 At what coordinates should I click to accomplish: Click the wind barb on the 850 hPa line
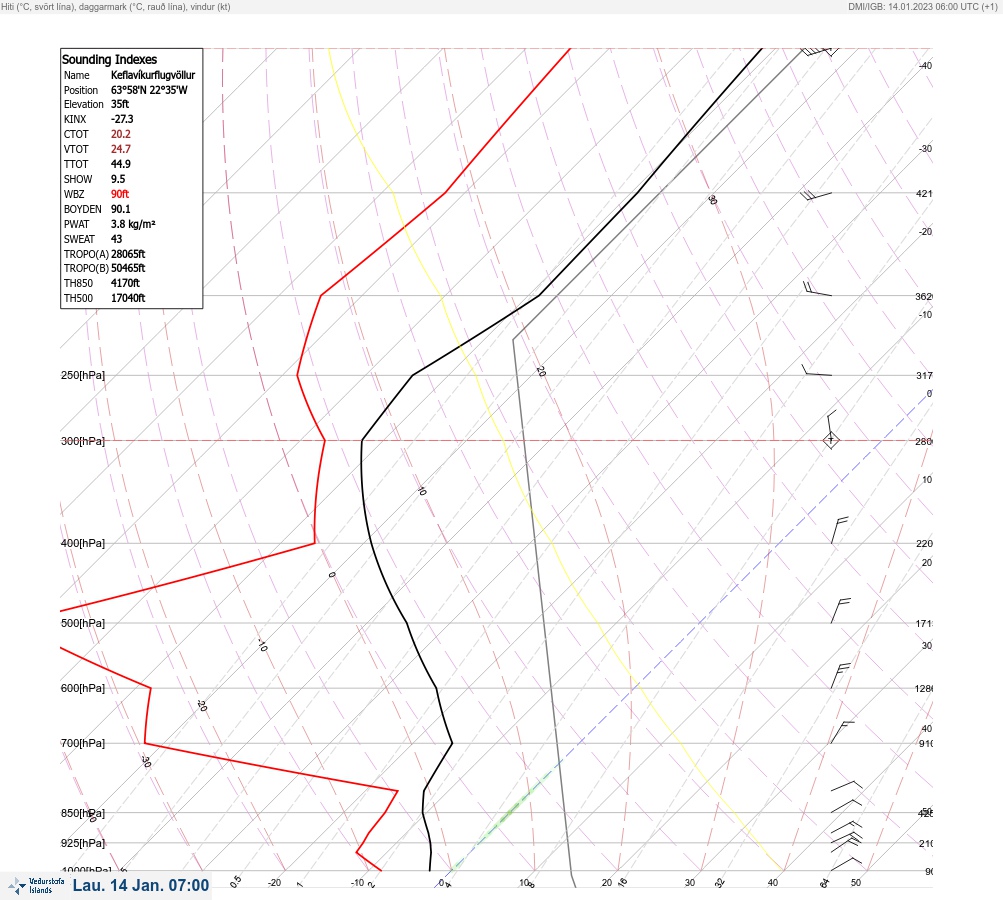[846, 806]
